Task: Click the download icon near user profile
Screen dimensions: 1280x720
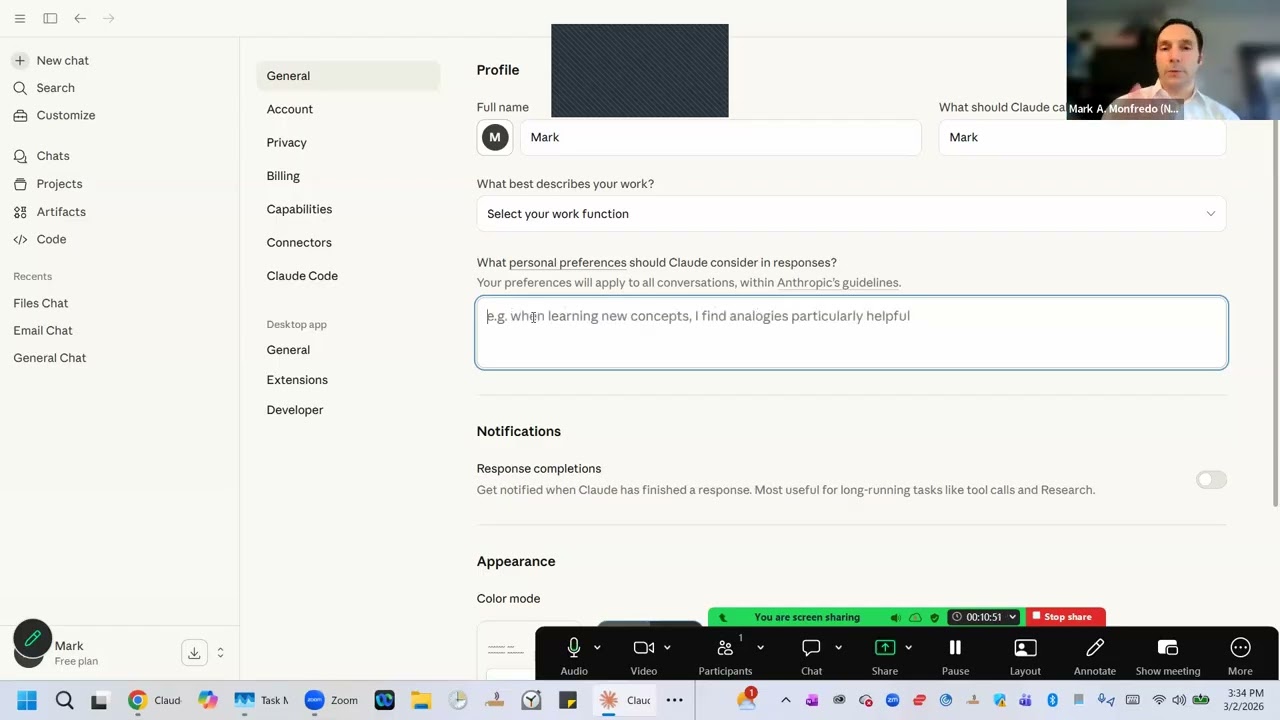Action: [x=194, y=653]
